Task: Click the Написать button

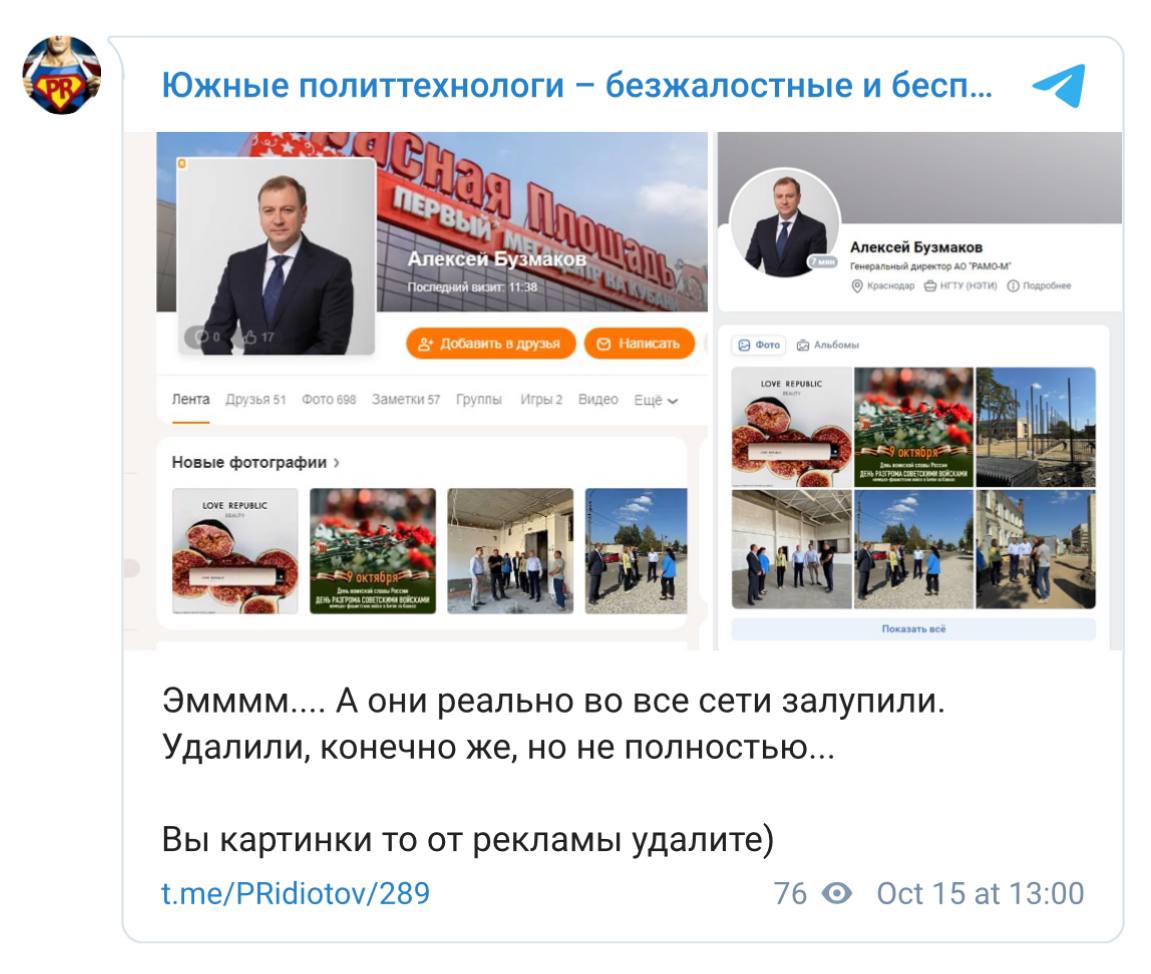Action: coord(639,344)
